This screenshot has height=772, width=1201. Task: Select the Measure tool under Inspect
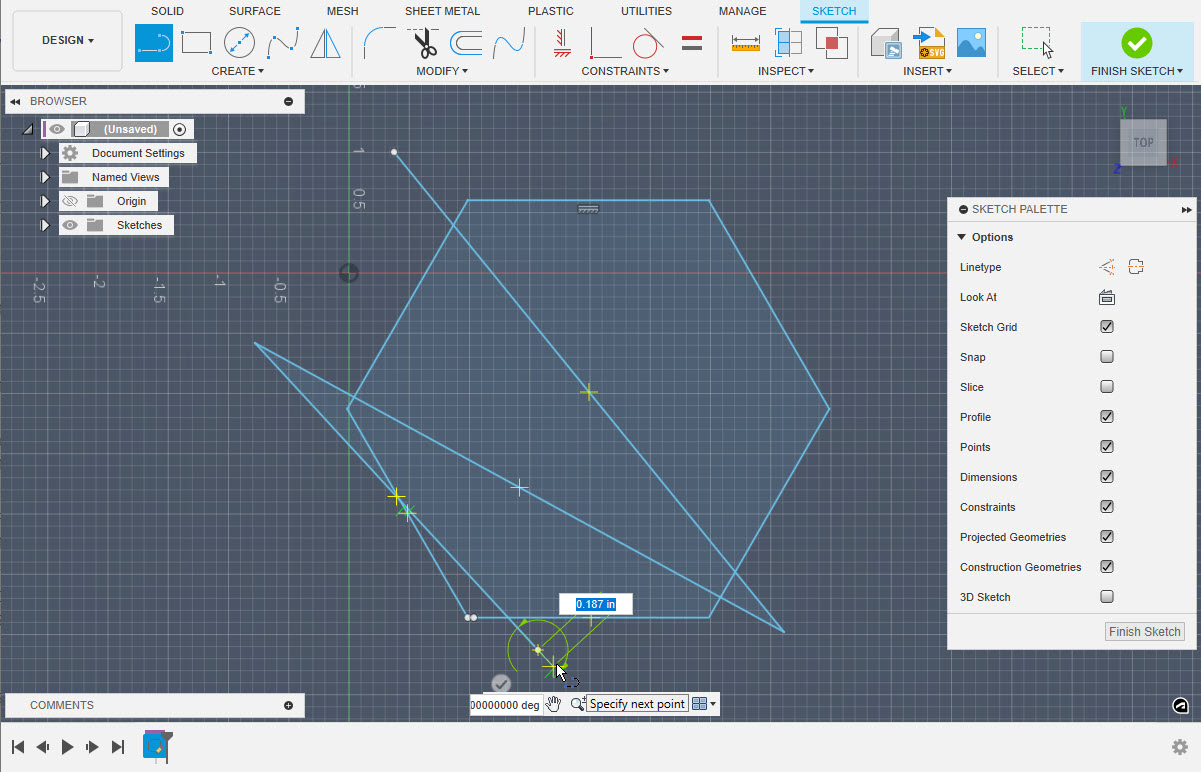744,42
